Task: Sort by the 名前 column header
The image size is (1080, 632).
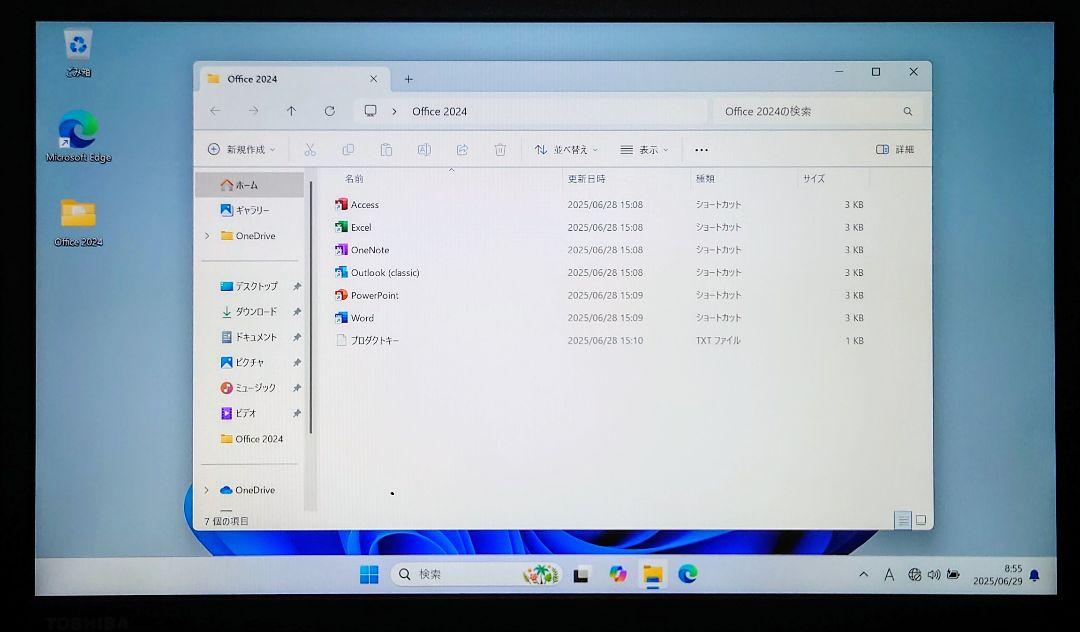Action: pyautogui.click(x=354, y=179)
